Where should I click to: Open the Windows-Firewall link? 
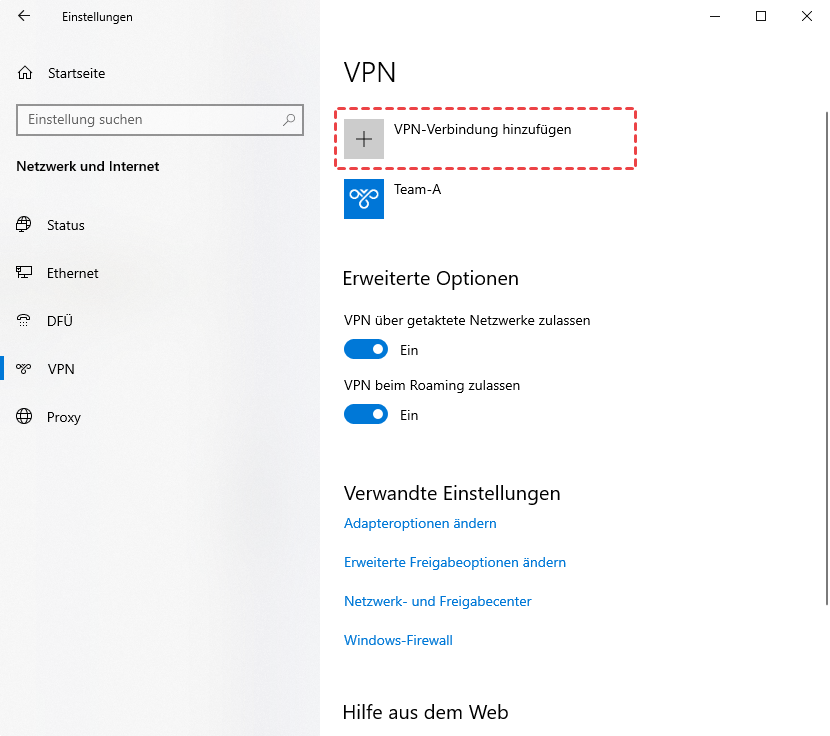(398, 640)
